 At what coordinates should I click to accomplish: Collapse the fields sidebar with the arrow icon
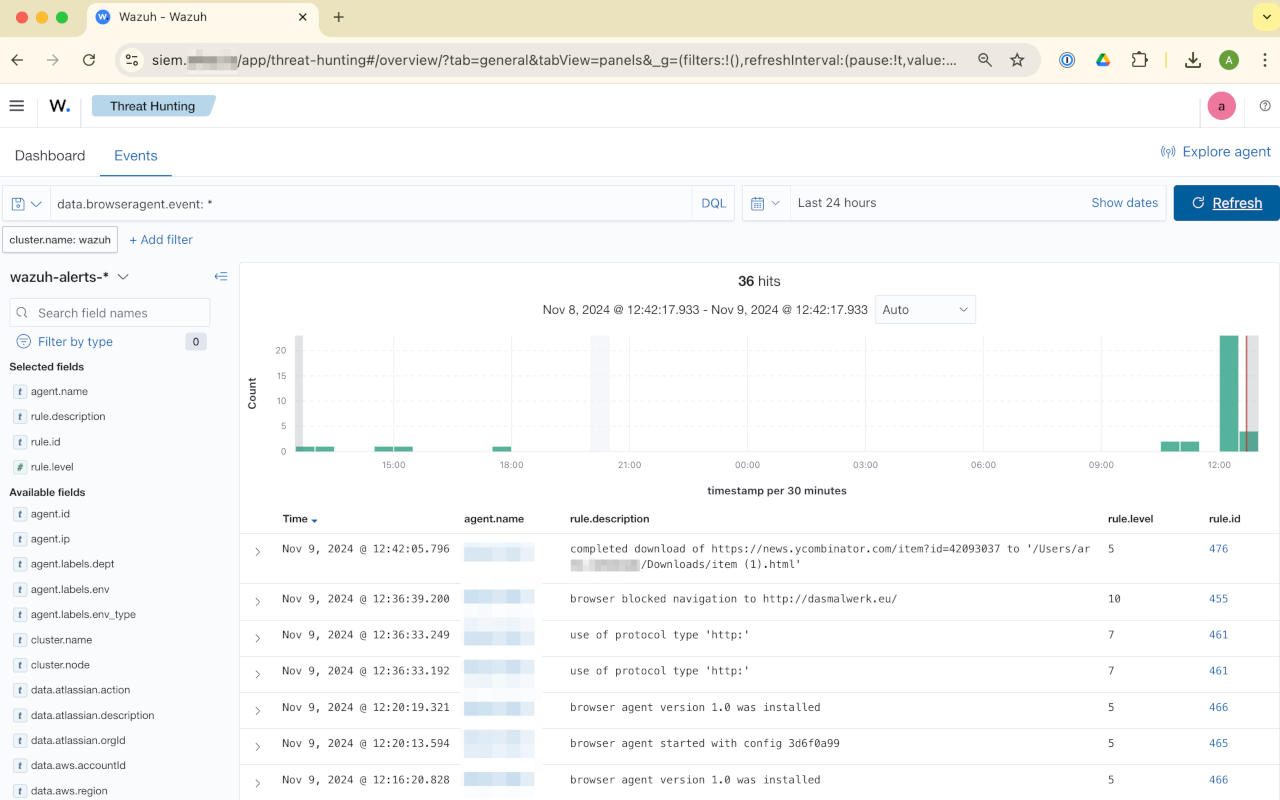click(x=221, y=277)
